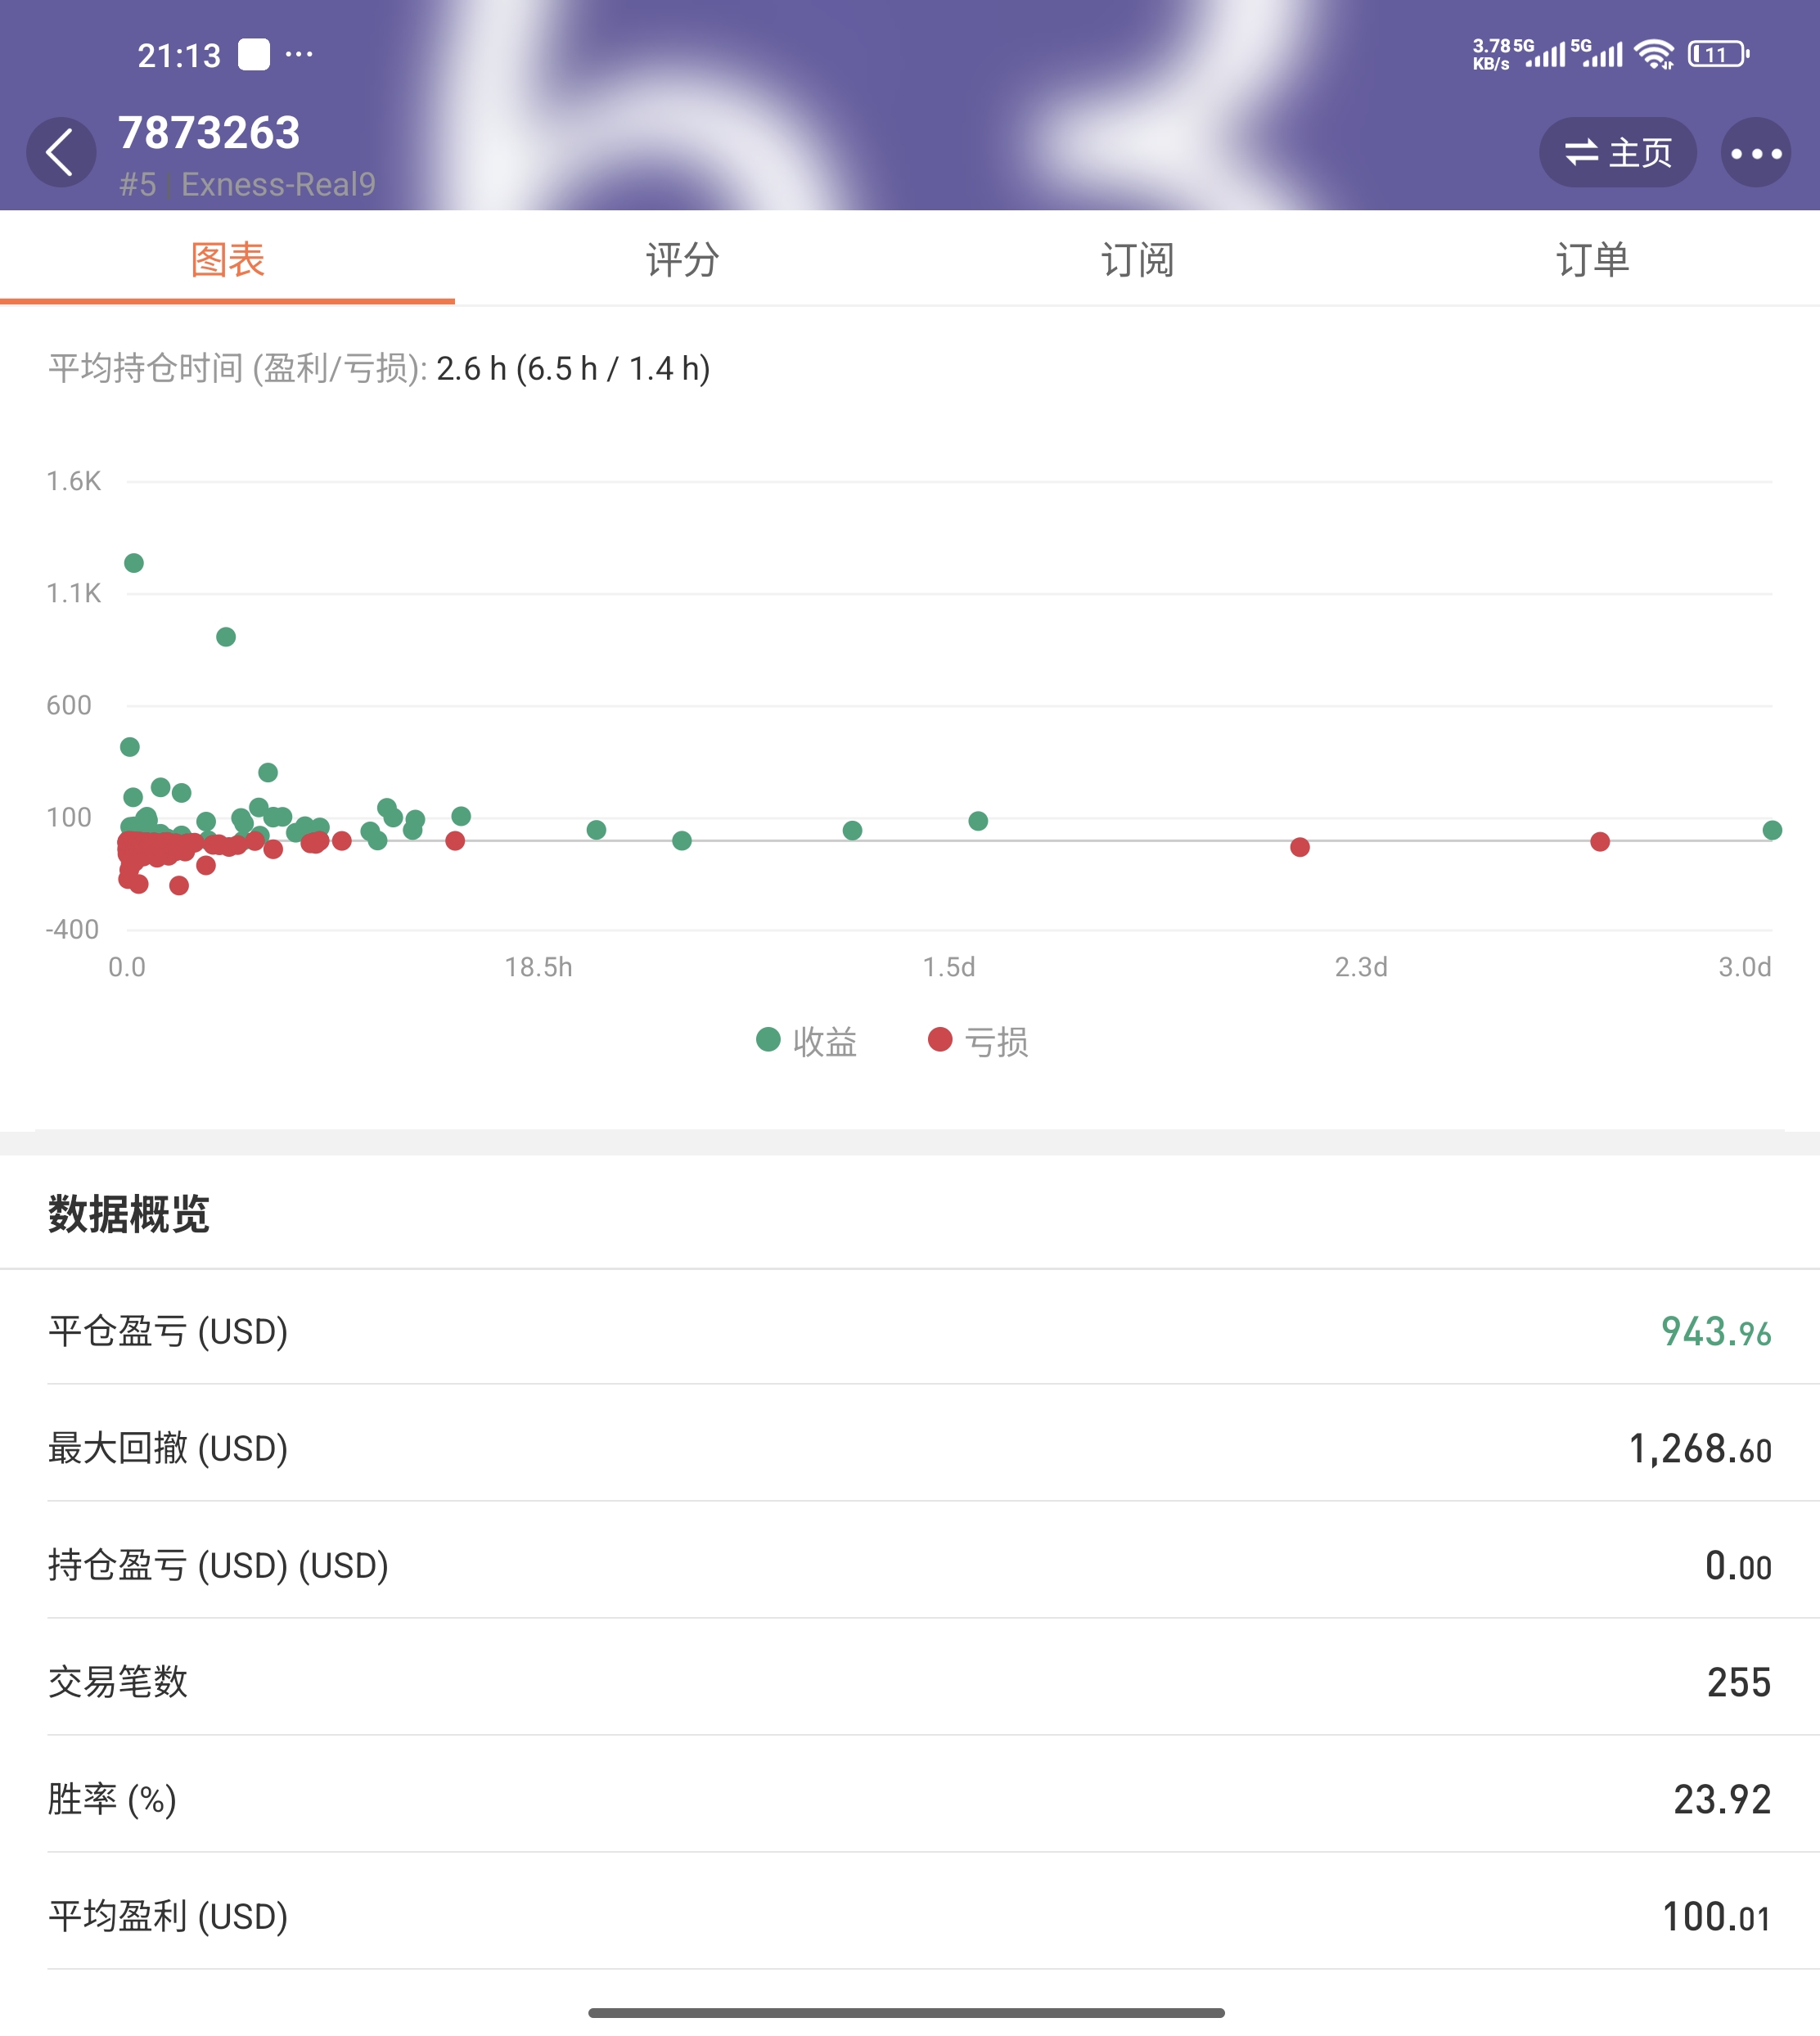Tap the bottom home indicator bar
Viewport: 1820px width, 2036px height.
pyautogui.click(x=906, y=2012)
